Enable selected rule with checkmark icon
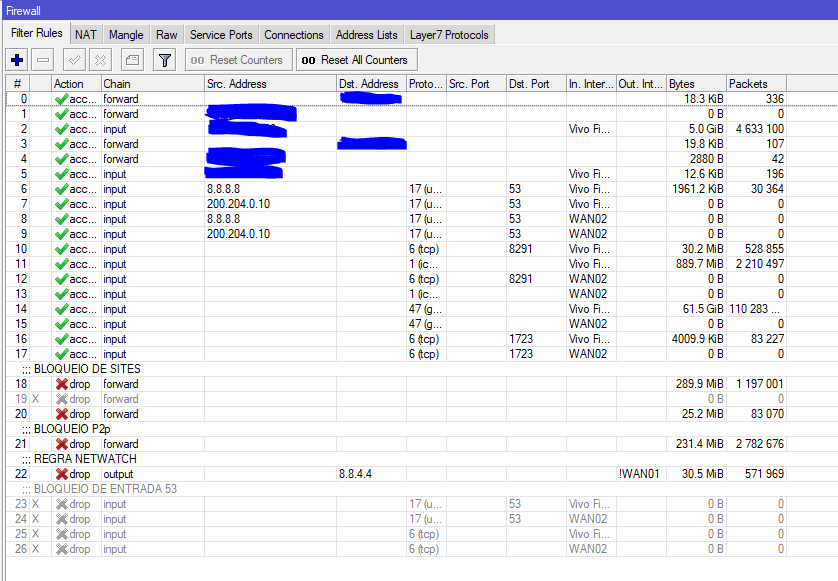 pyautogui.click(x=74, y=60)
